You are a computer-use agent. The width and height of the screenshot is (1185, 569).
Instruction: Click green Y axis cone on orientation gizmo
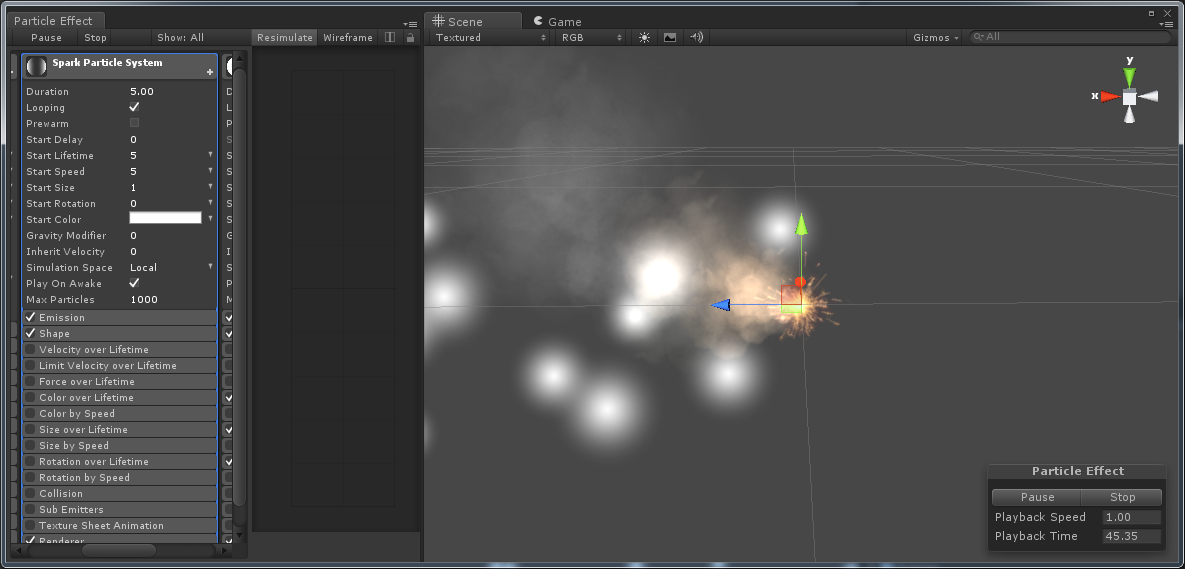coord(1129,77)
